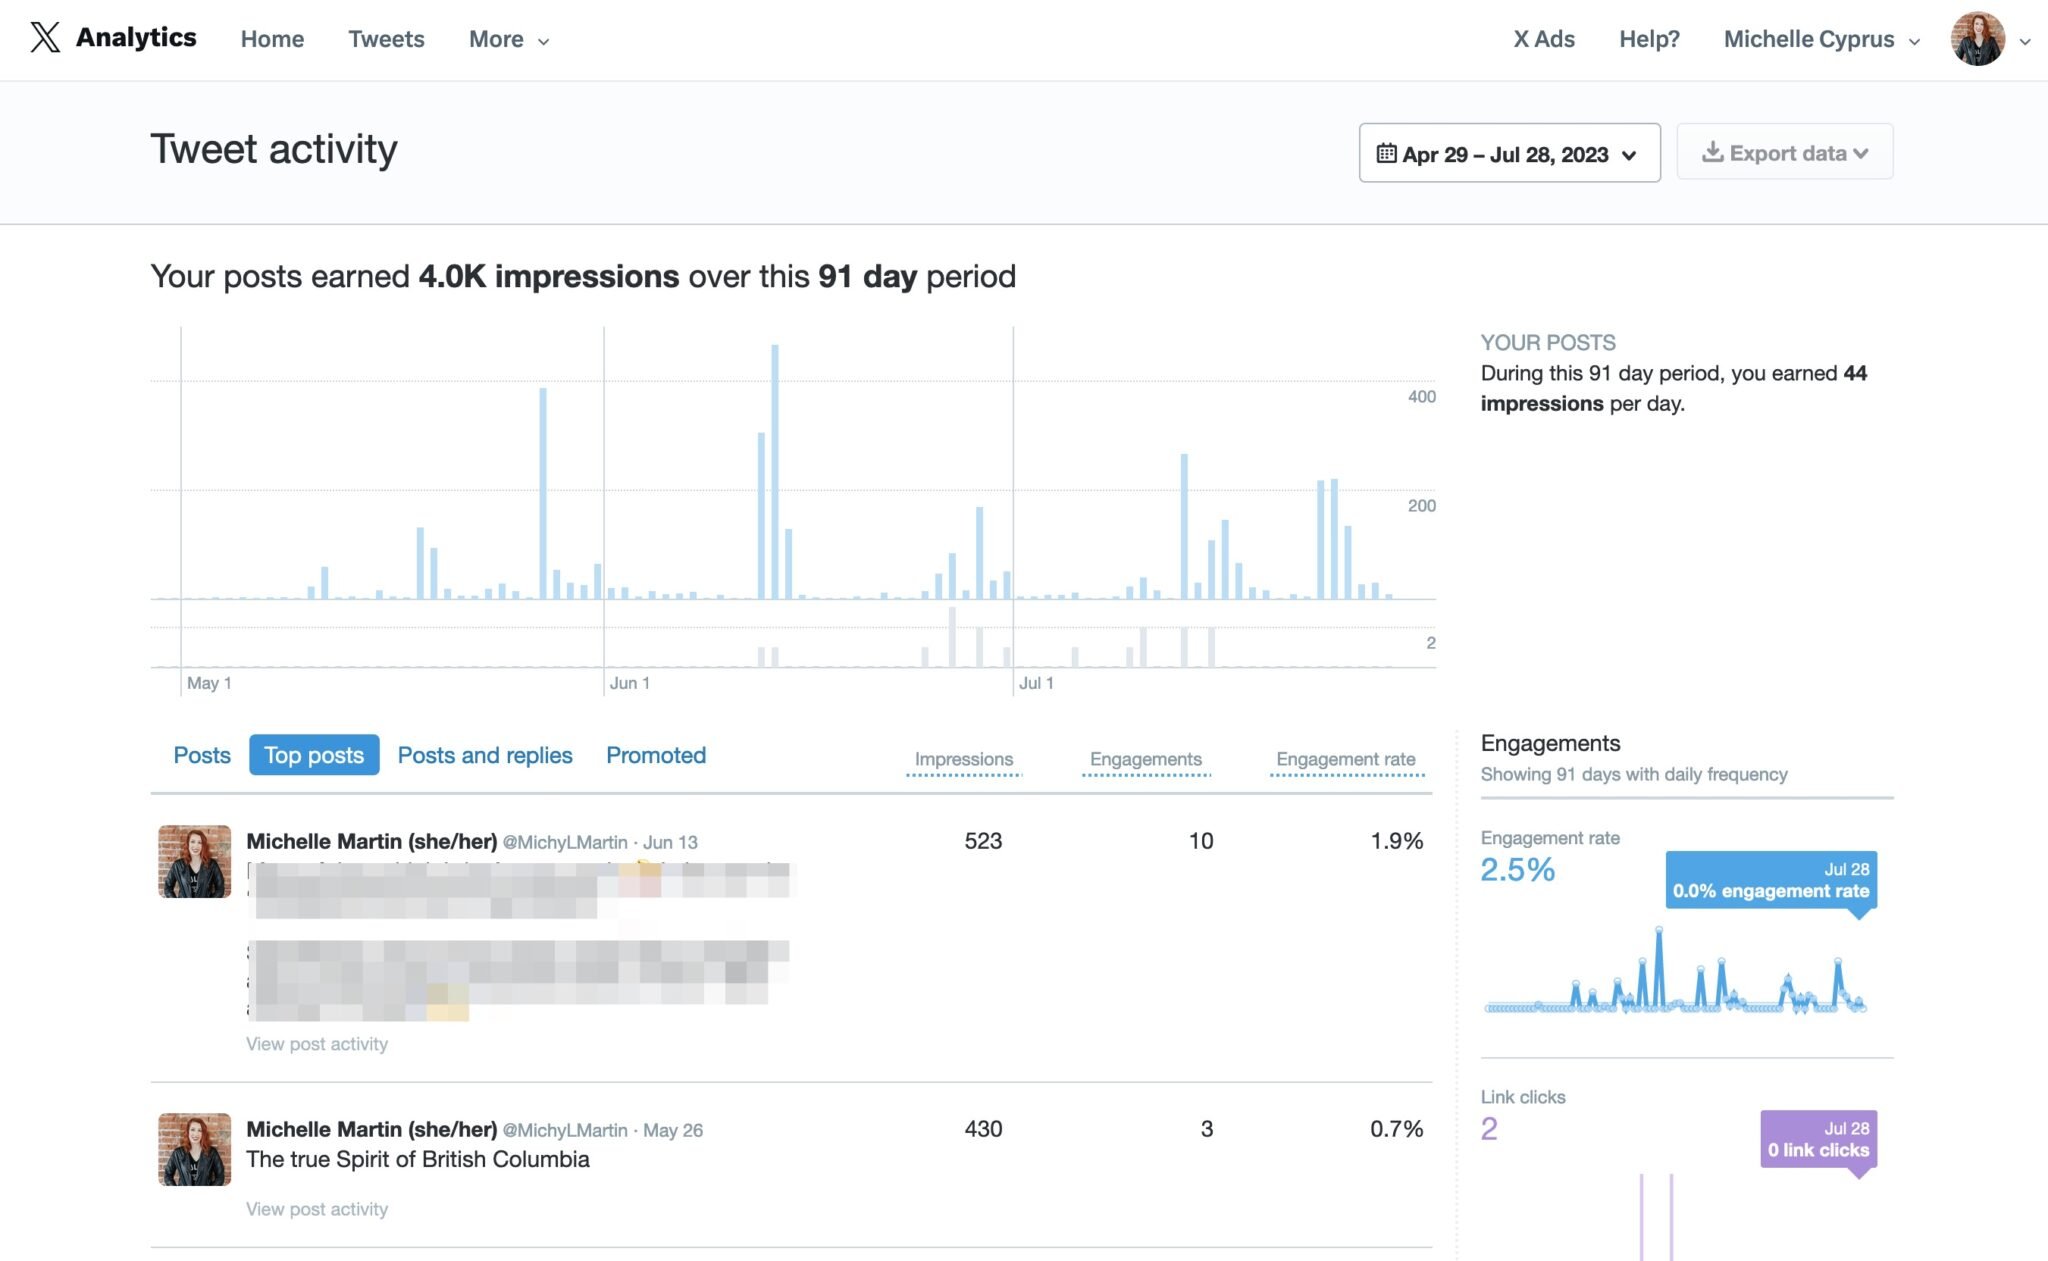Open the Help? page

pyautogui.click(x=1649, y=39)
